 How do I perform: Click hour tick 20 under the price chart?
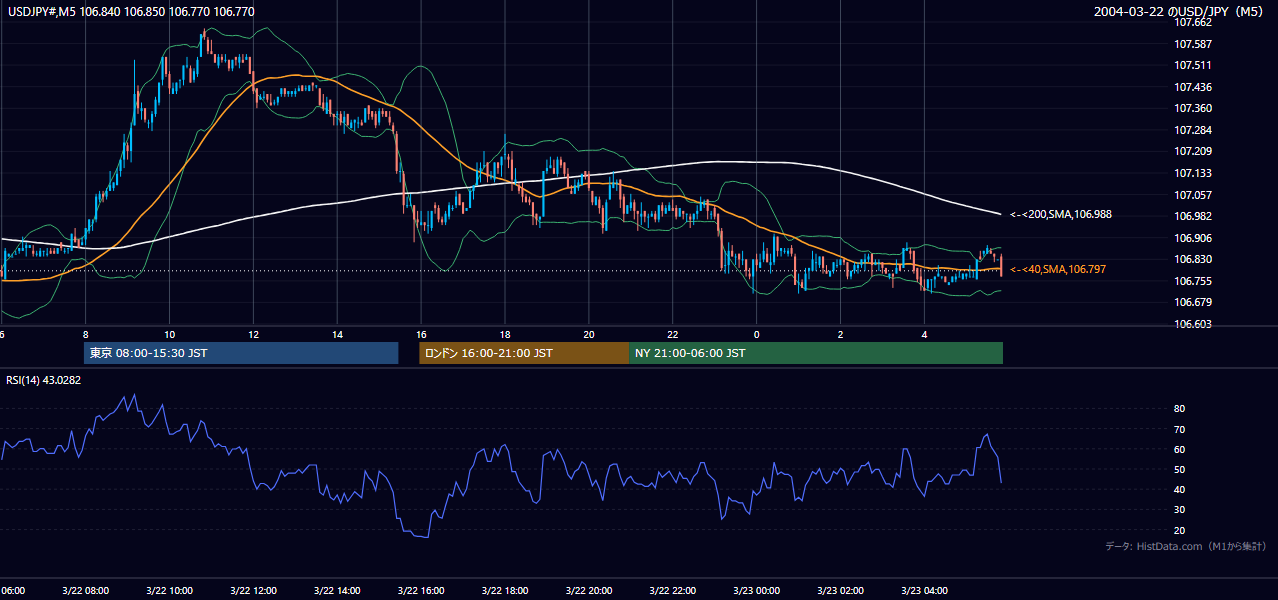click(589, 334)
